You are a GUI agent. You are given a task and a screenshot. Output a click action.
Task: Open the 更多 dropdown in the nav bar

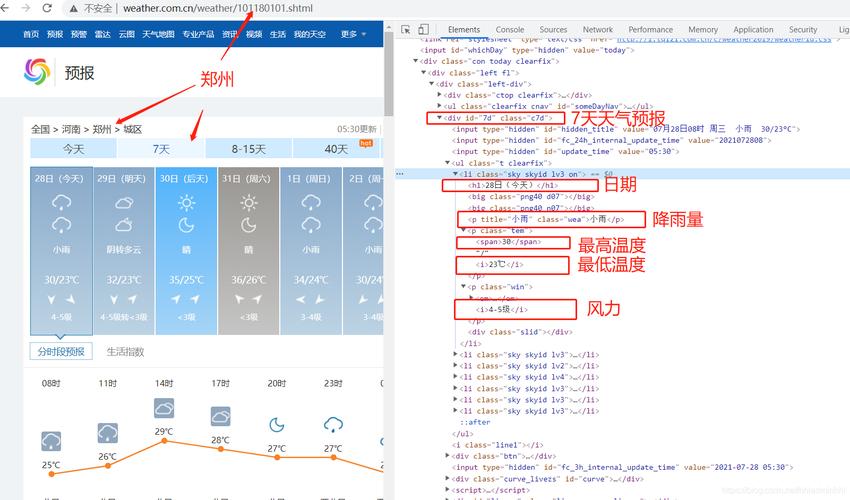click(353, 34)
